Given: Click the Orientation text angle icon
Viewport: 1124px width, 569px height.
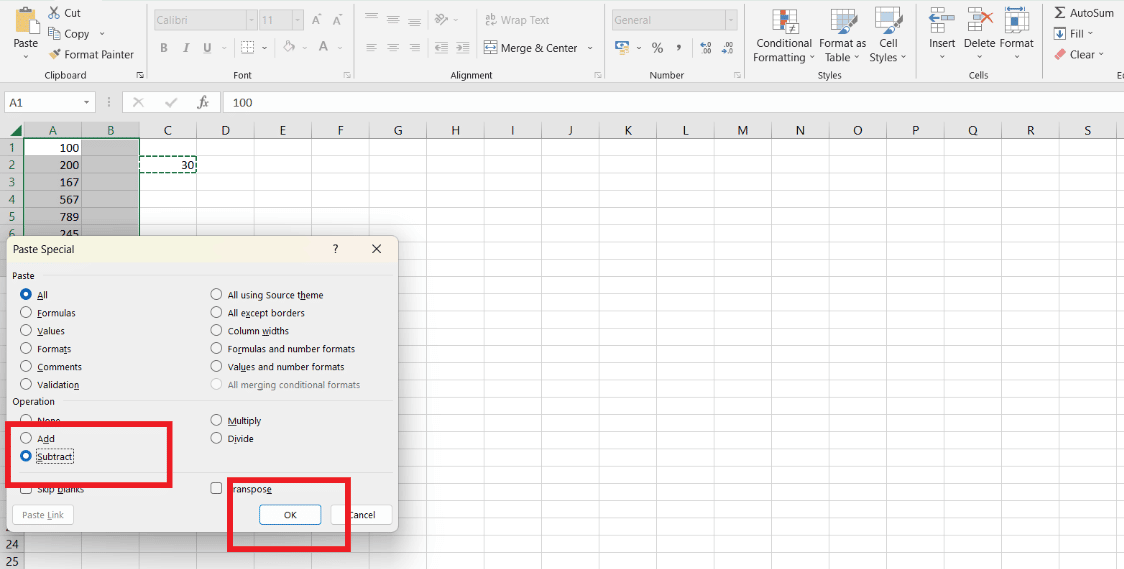Looking at the screenshot, I should (442, 20).
